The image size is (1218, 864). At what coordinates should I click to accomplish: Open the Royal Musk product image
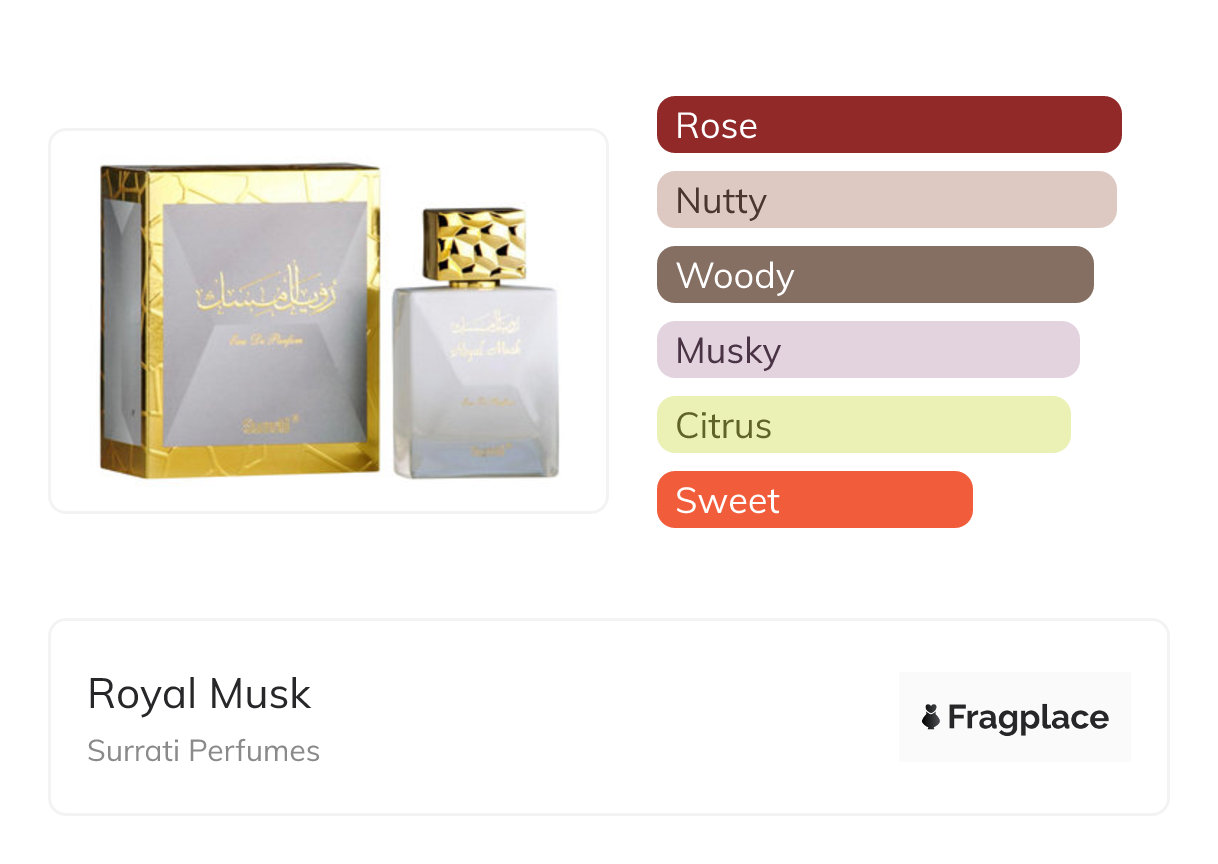329,321
